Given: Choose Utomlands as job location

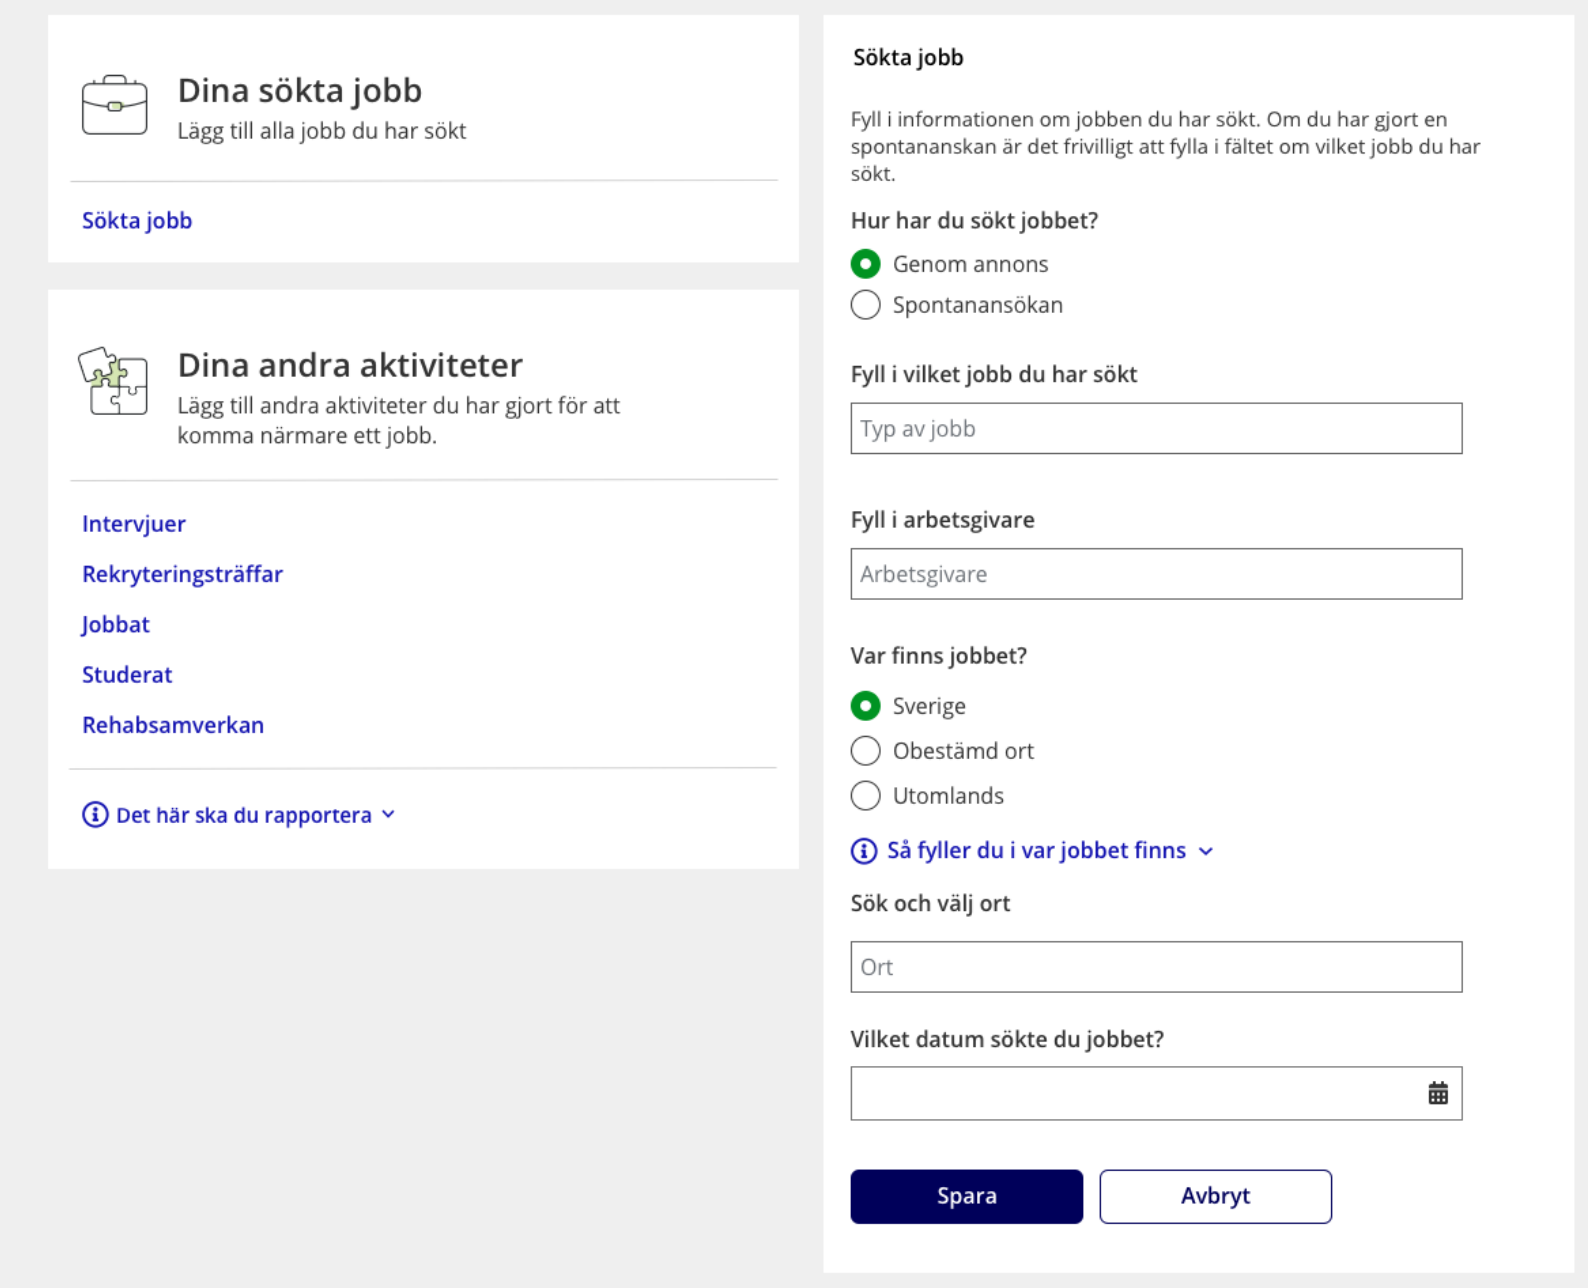Looking at the screenshot, I should coord(866,796).
